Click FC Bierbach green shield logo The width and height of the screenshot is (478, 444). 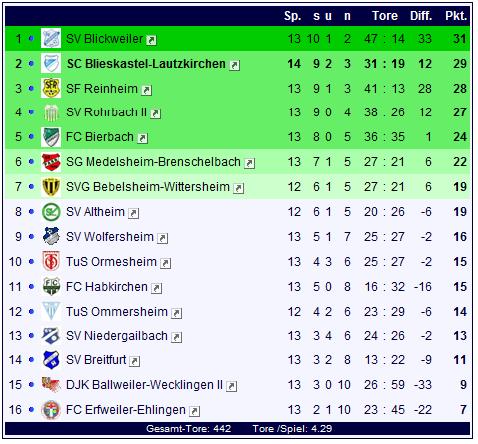pyautogui.click(x=51, y=137)
